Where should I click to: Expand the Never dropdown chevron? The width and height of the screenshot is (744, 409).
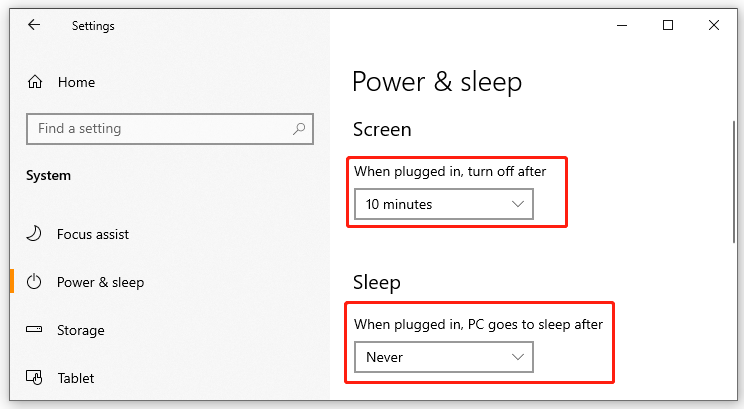coord(517,356)
